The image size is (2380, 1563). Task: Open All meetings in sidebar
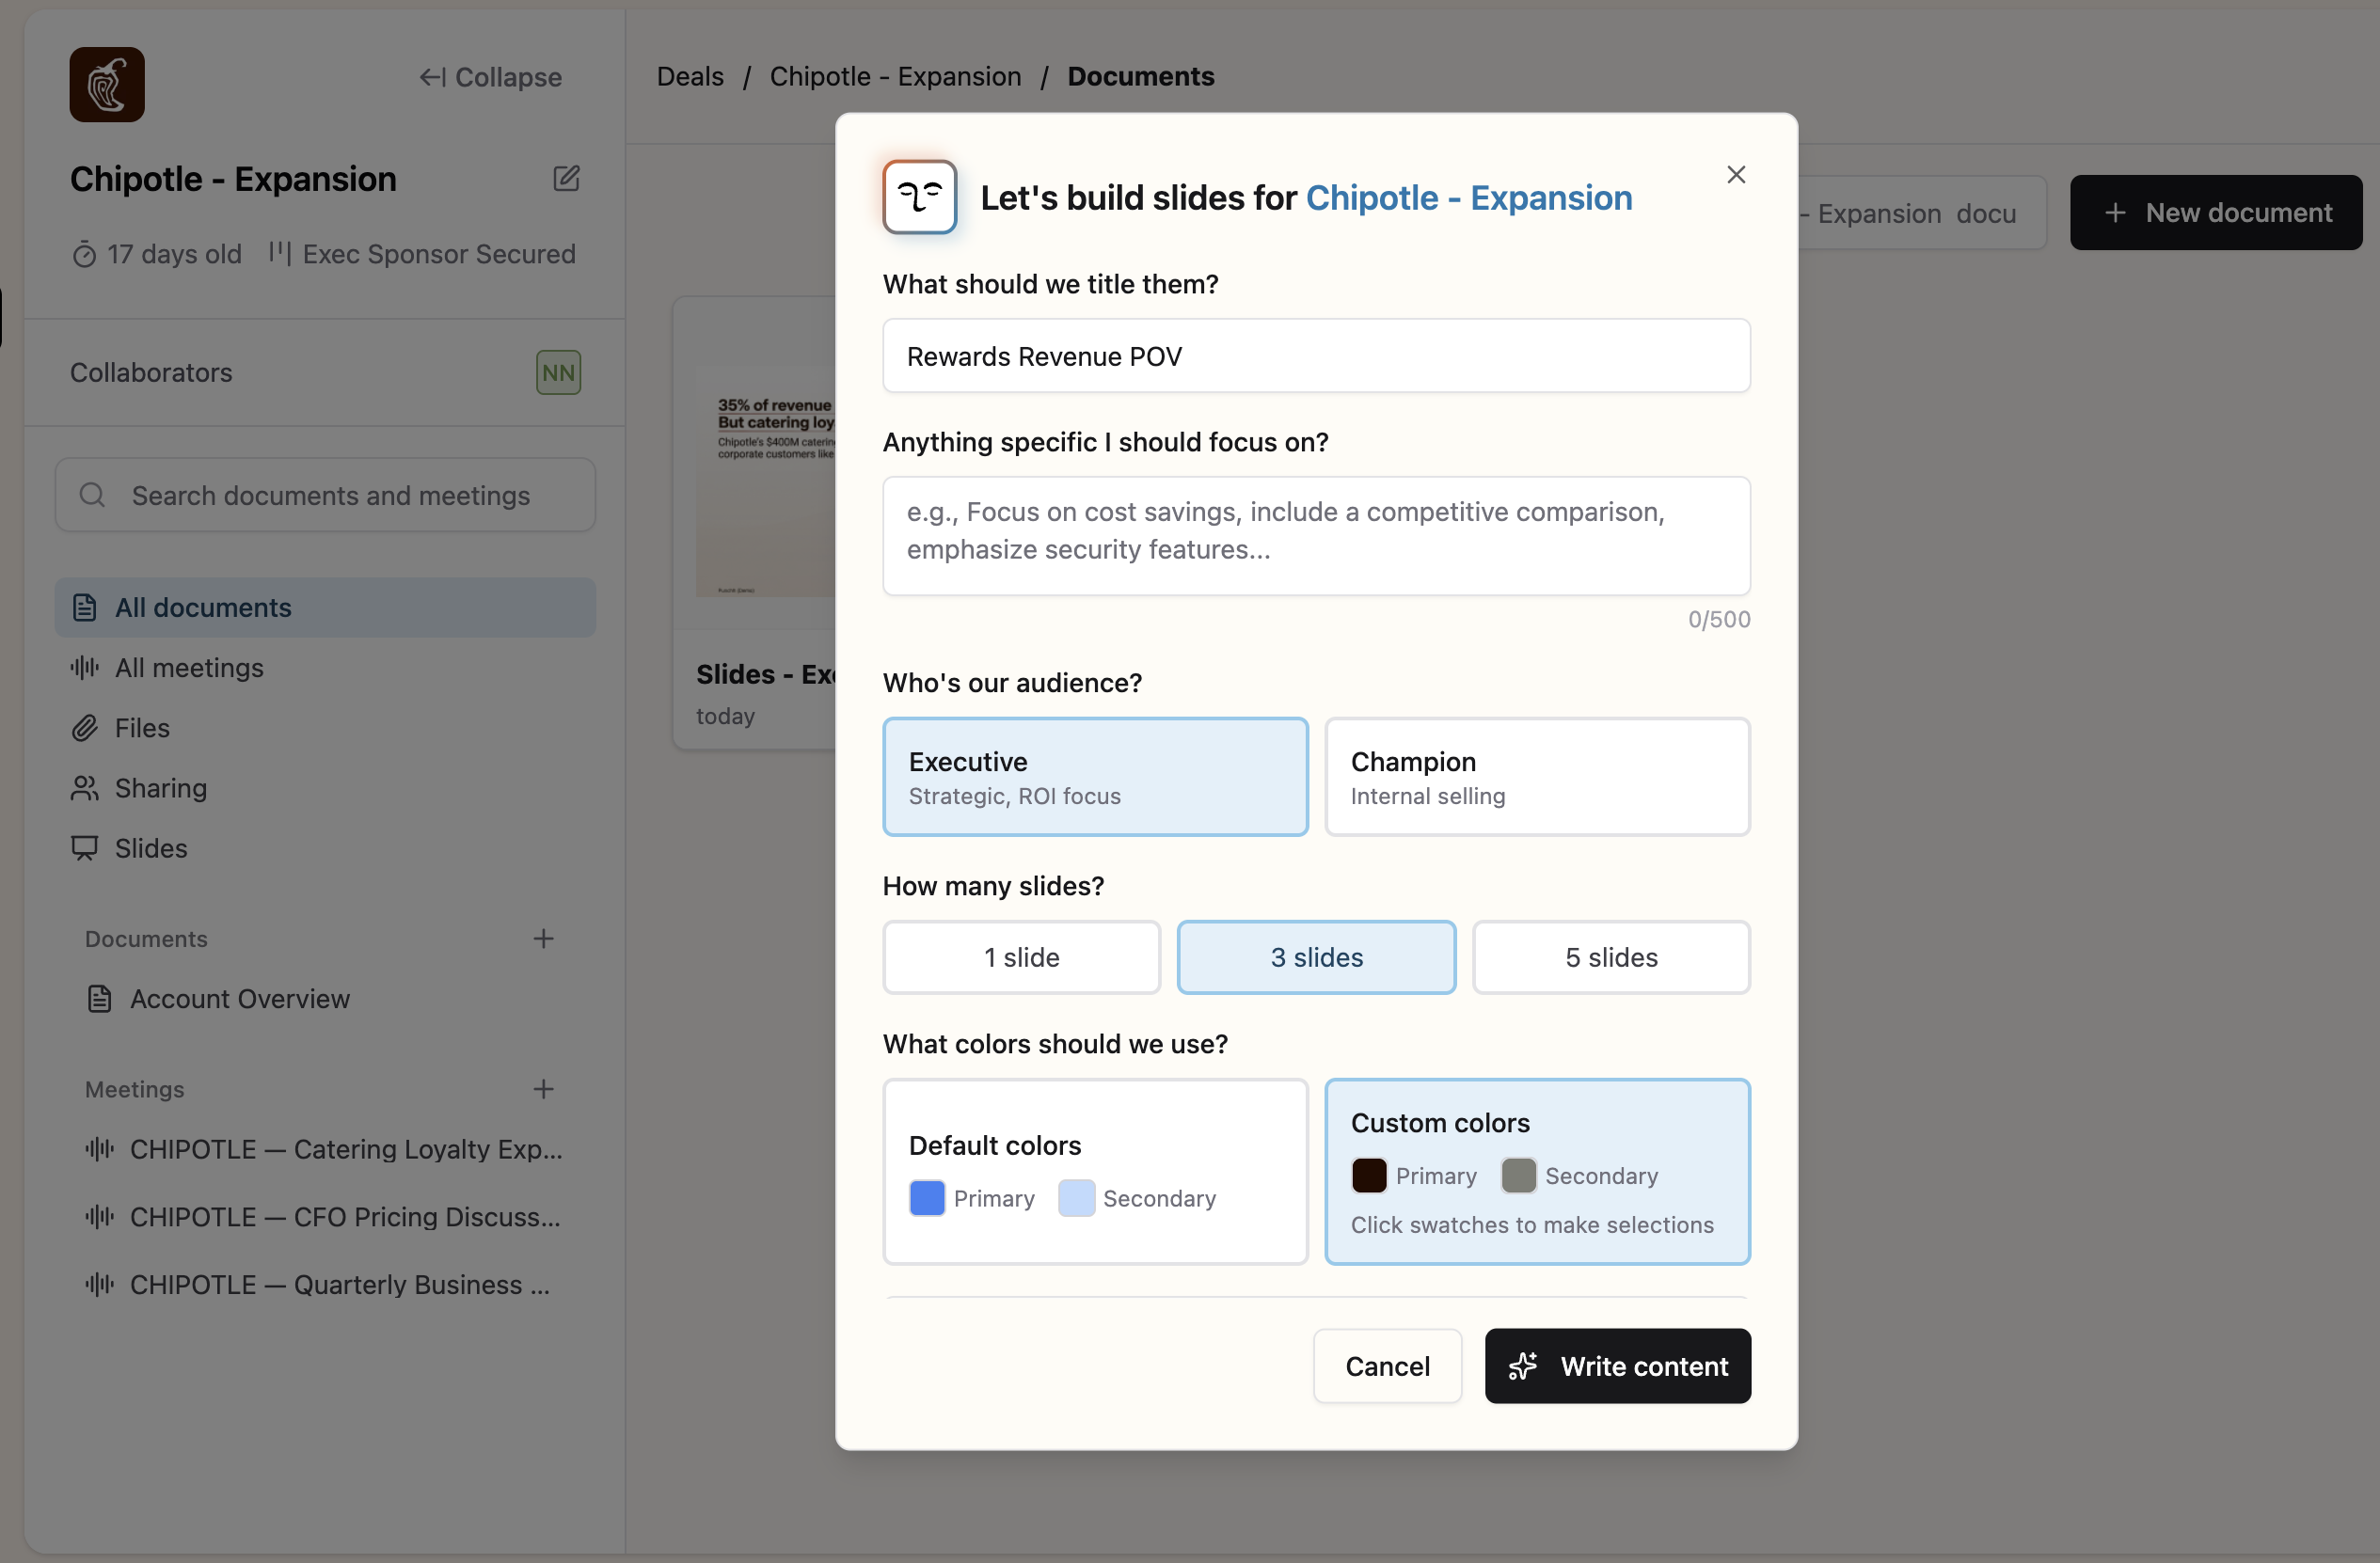pos(189,667)
